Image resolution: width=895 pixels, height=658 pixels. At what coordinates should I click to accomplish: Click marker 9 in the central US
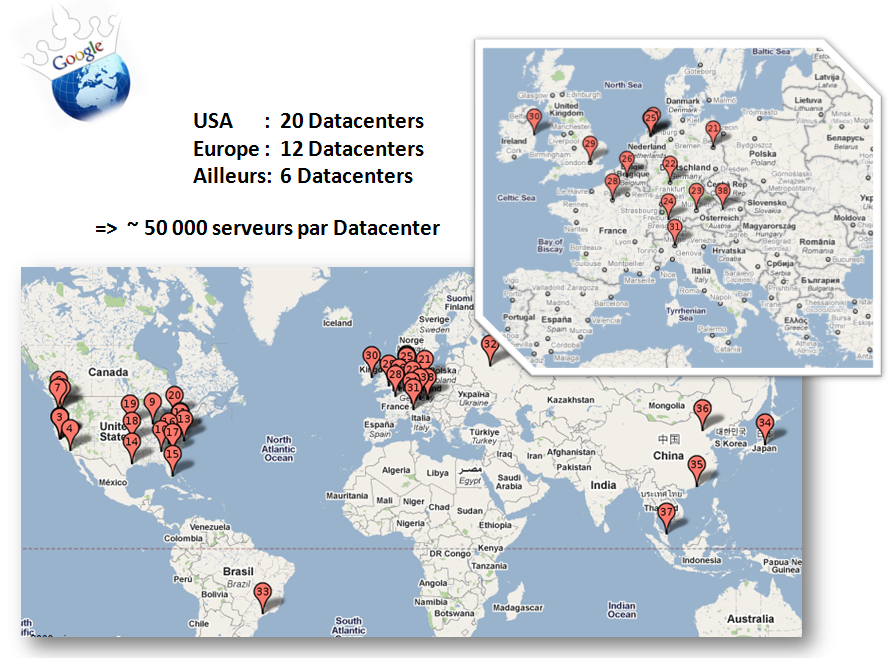tap(152, 403)
